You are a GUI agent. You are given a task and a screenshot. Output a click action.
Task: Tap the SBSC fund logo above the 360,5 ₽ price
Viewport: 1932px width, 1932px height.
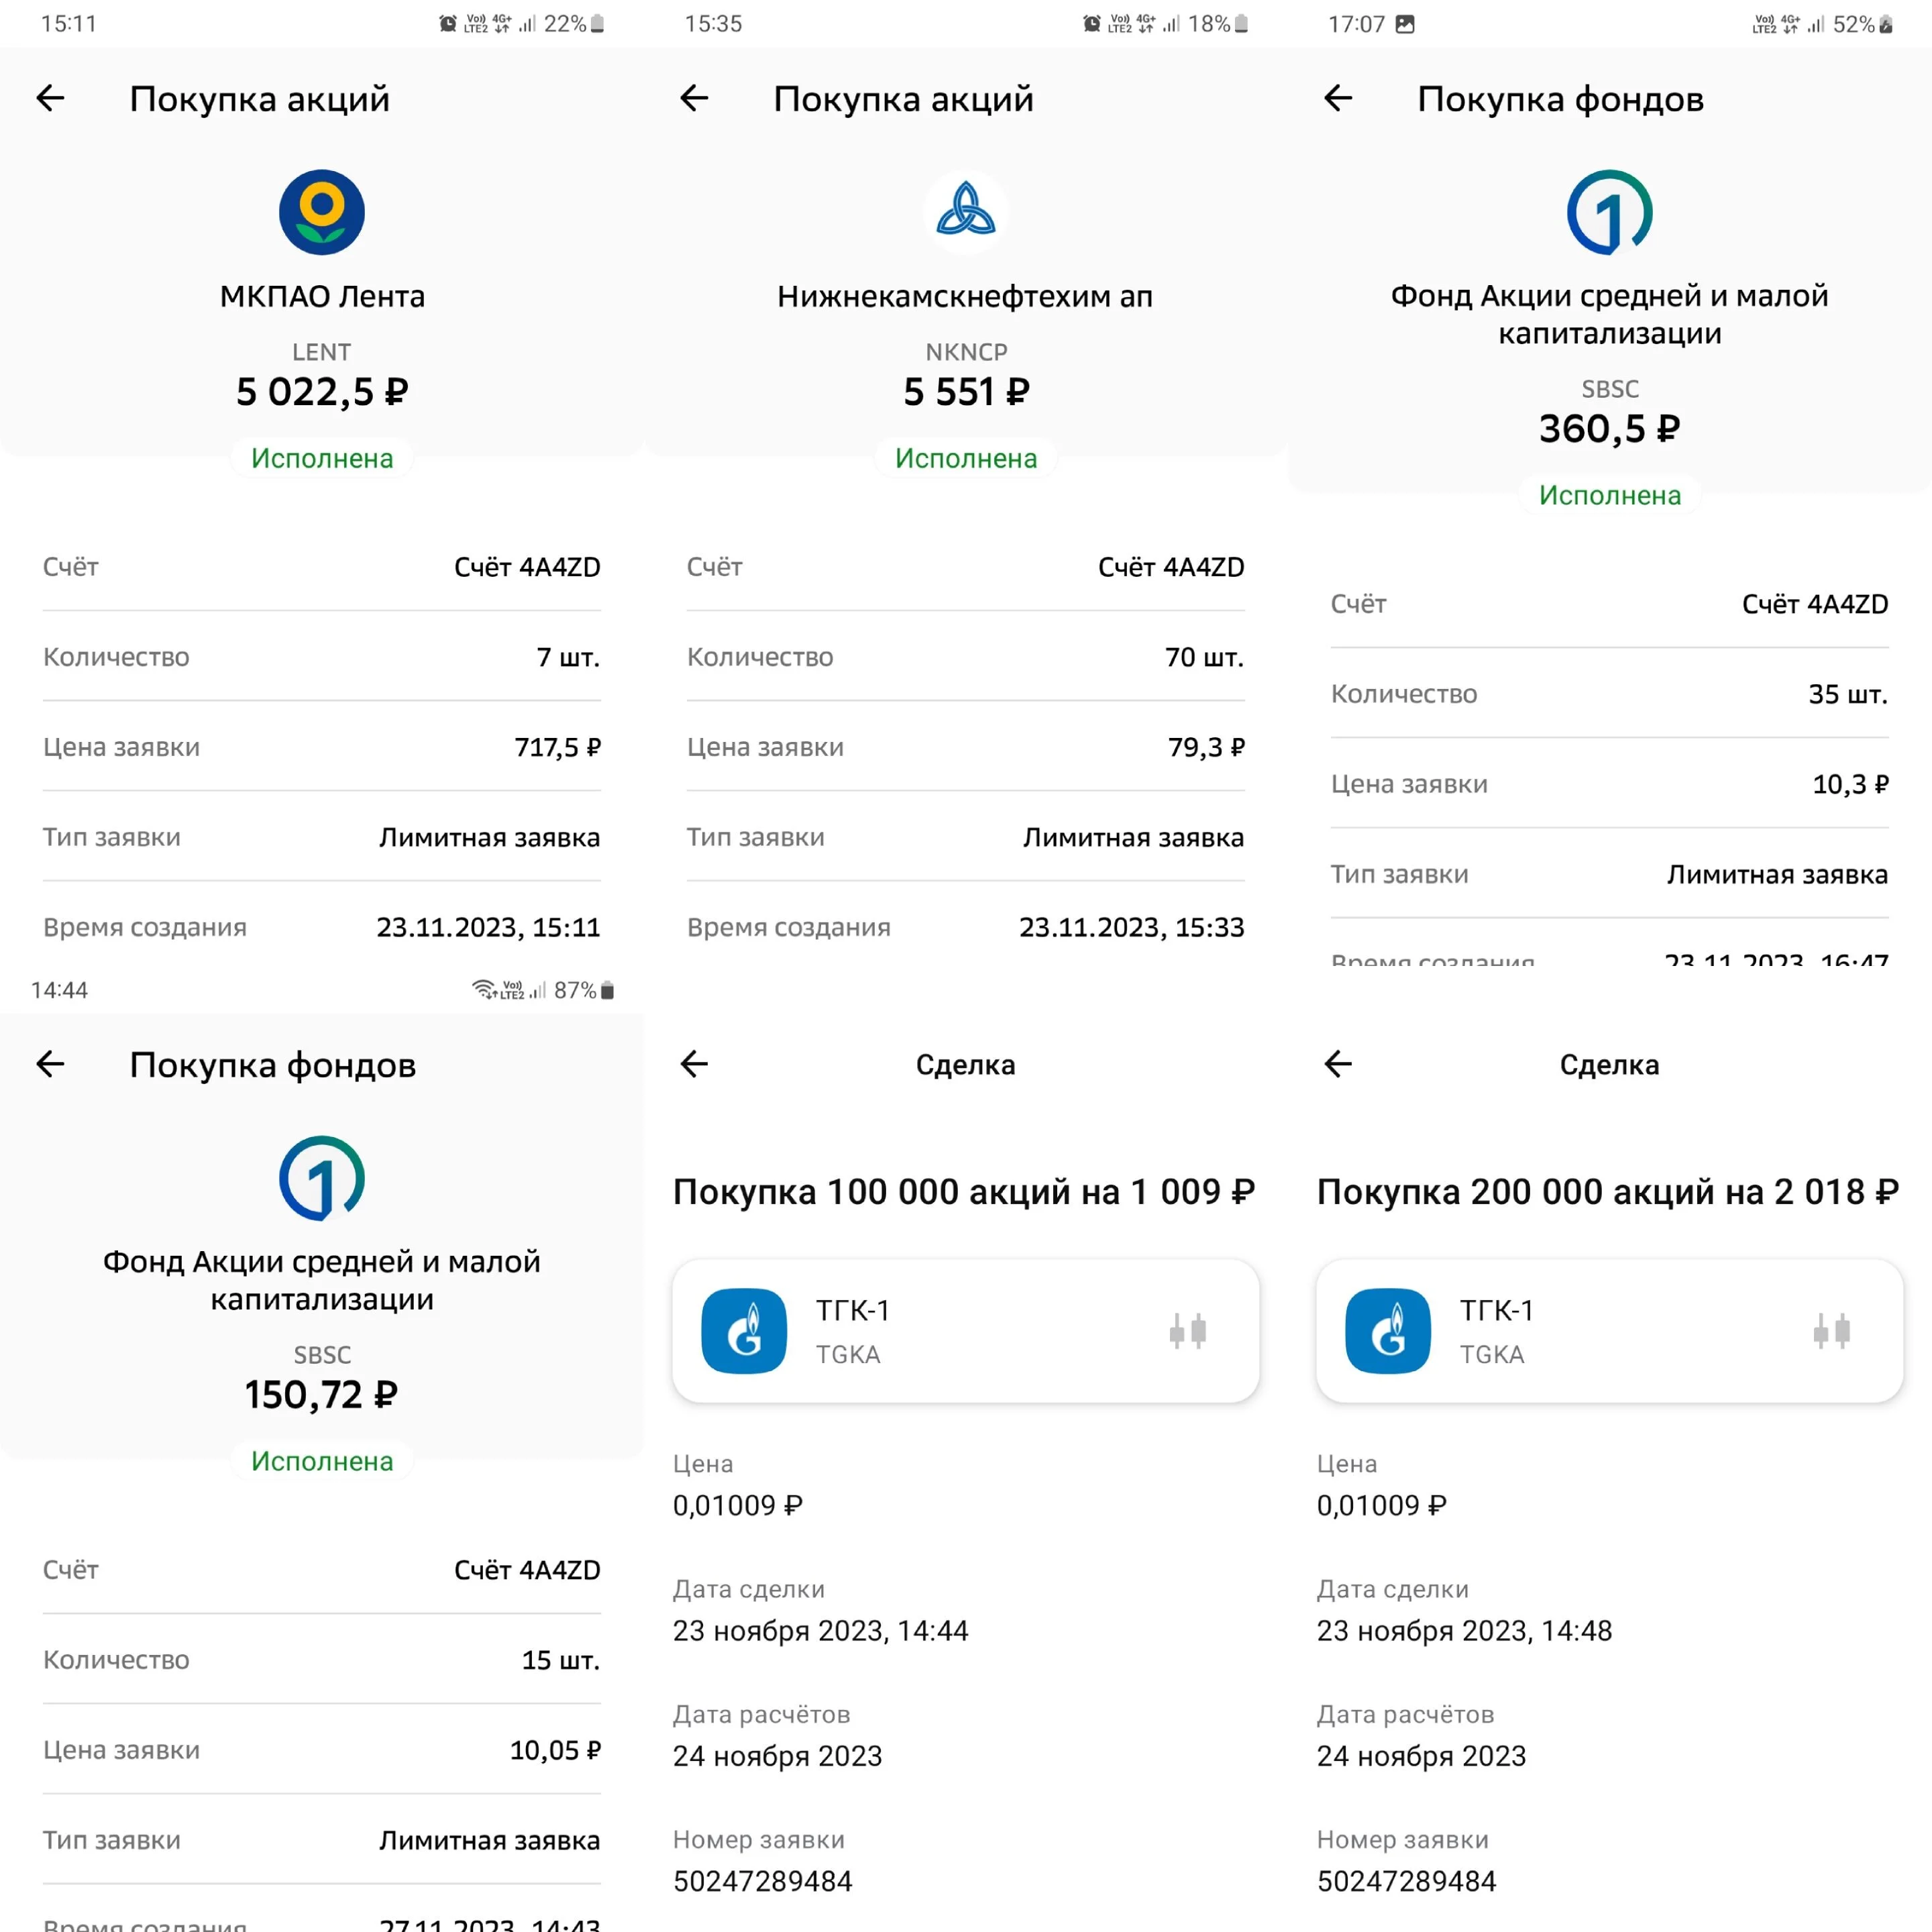[x=1610, y=212]
